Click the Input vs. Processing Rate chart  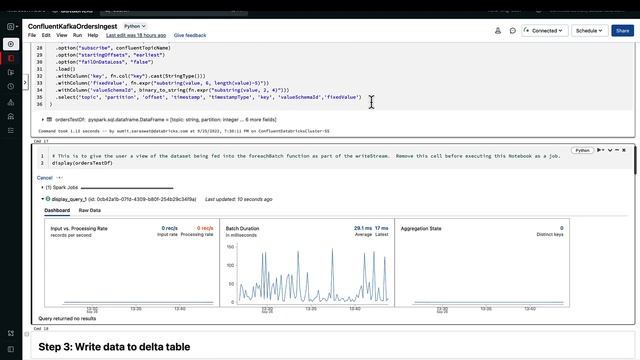pos(132,263)
